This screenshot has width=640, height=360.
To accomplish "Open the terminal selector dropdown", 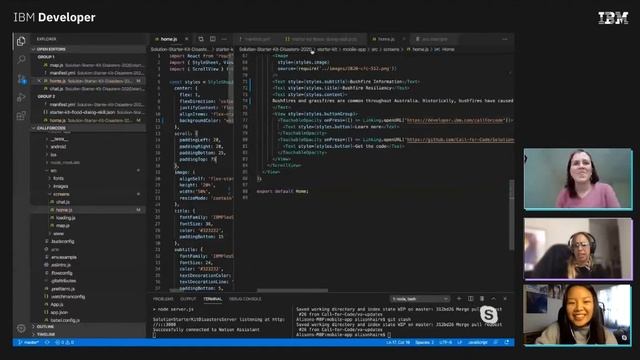I will pyautogui.click(x=419, y=299).
